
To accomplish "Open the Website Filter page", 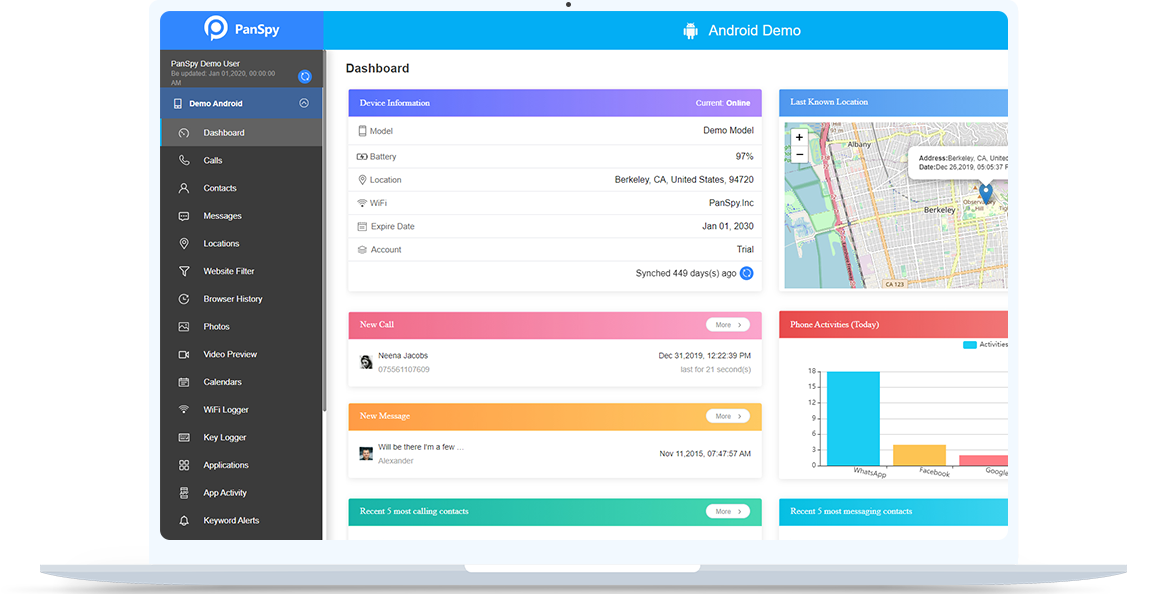I will click(x=241, y=271).
